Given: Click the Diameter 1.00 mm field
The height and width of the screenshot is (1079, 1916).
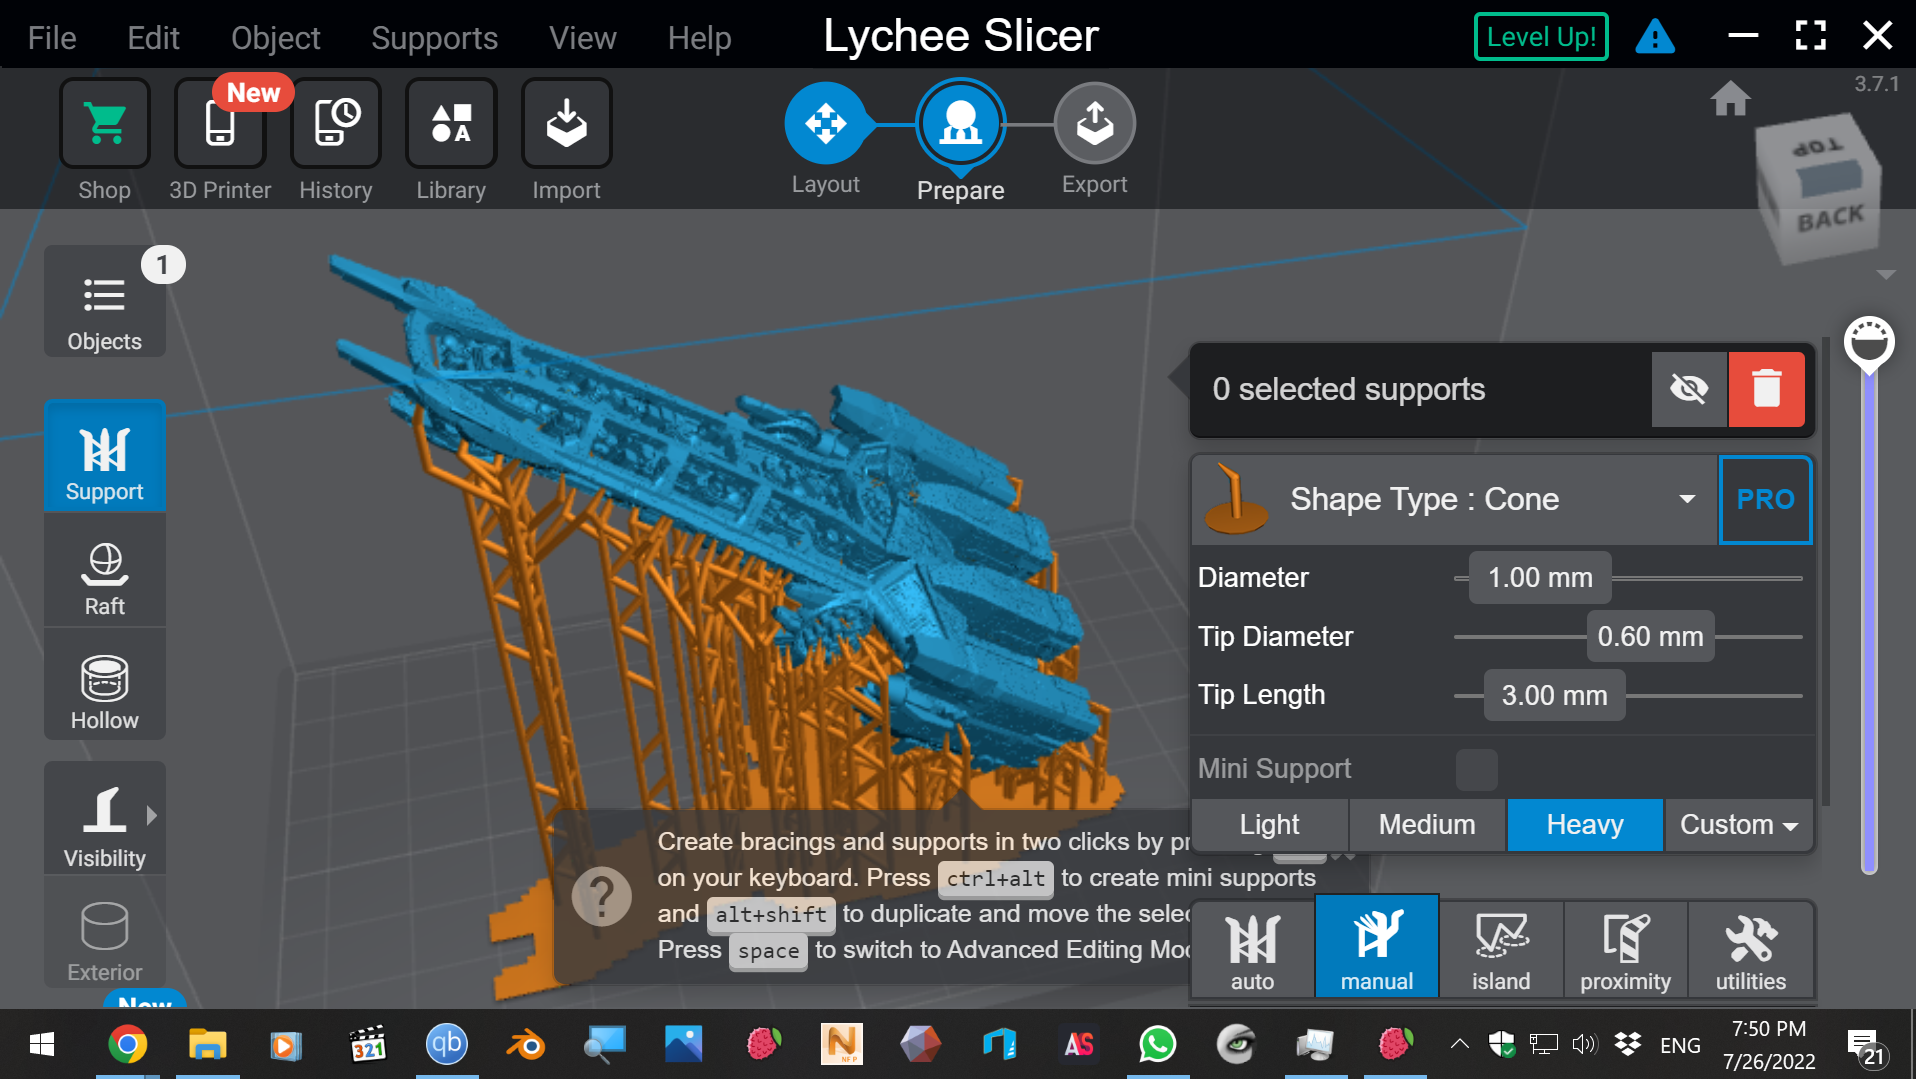Looking at the screenshot, I should [1540, 577].
